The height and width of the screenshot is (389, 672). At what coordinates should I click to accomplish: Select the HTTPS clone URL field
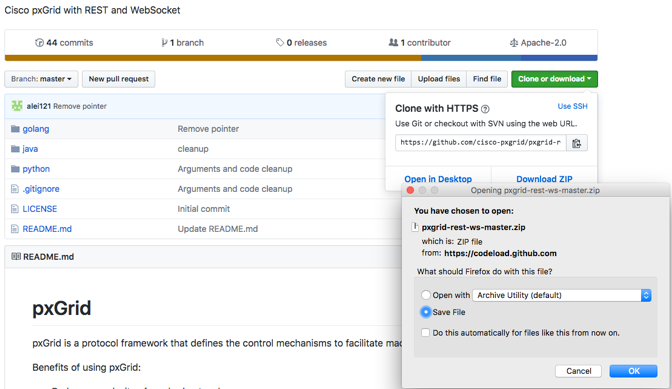click(x=480, y=142)
